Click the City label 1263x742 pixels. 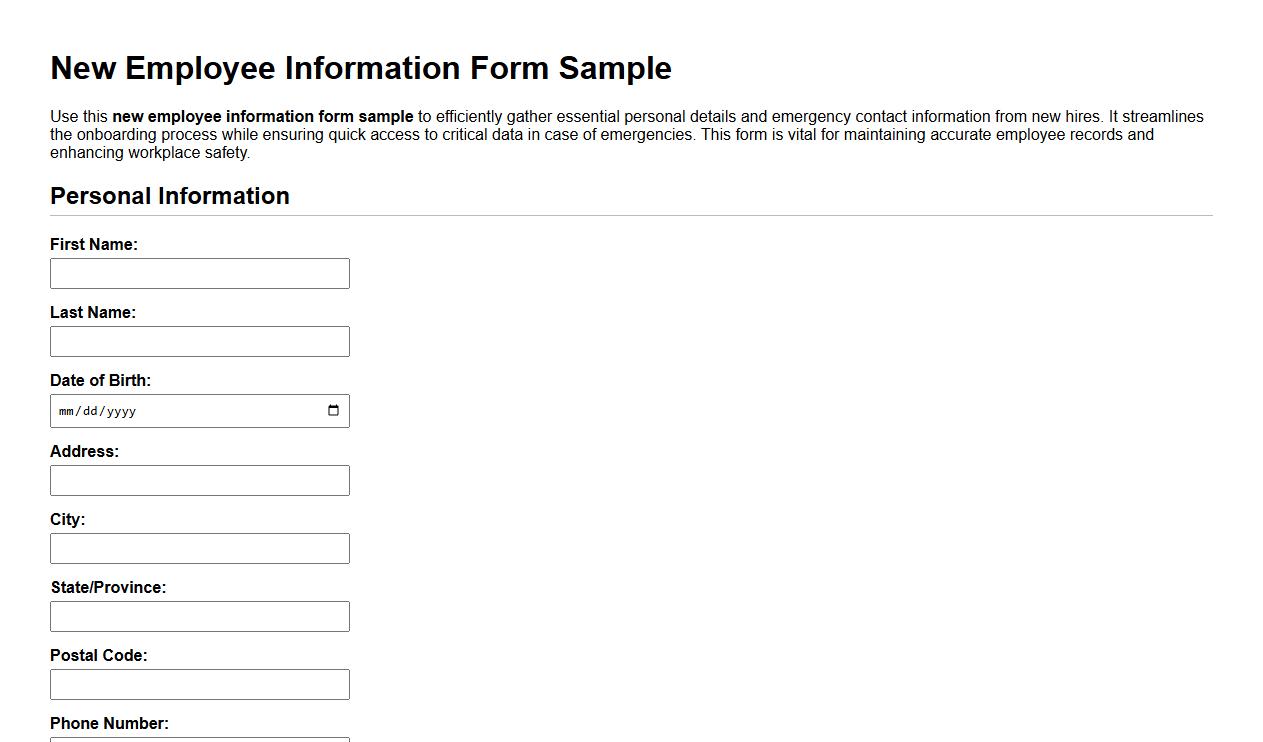(x=66, y=519)
